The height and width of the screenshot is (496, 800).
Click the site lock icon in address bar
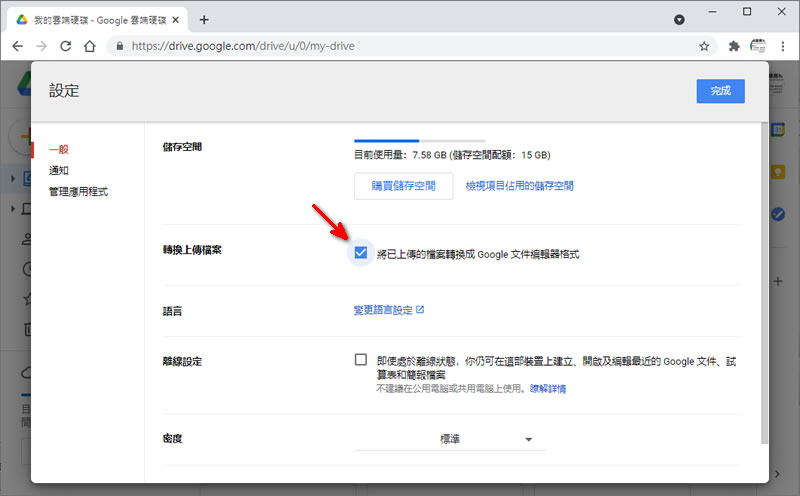pyautogui.click(x=118, y=46)
